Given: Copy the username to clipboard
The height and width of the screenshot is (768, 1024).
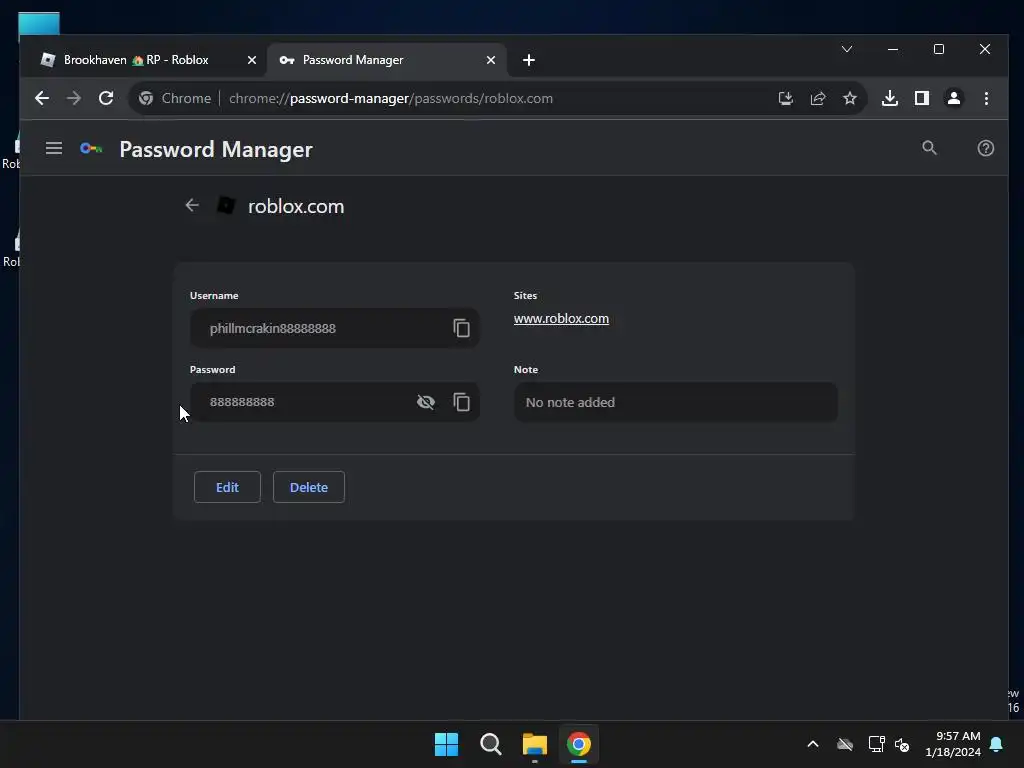Looking at the screenshot, I should click(462, 328).
